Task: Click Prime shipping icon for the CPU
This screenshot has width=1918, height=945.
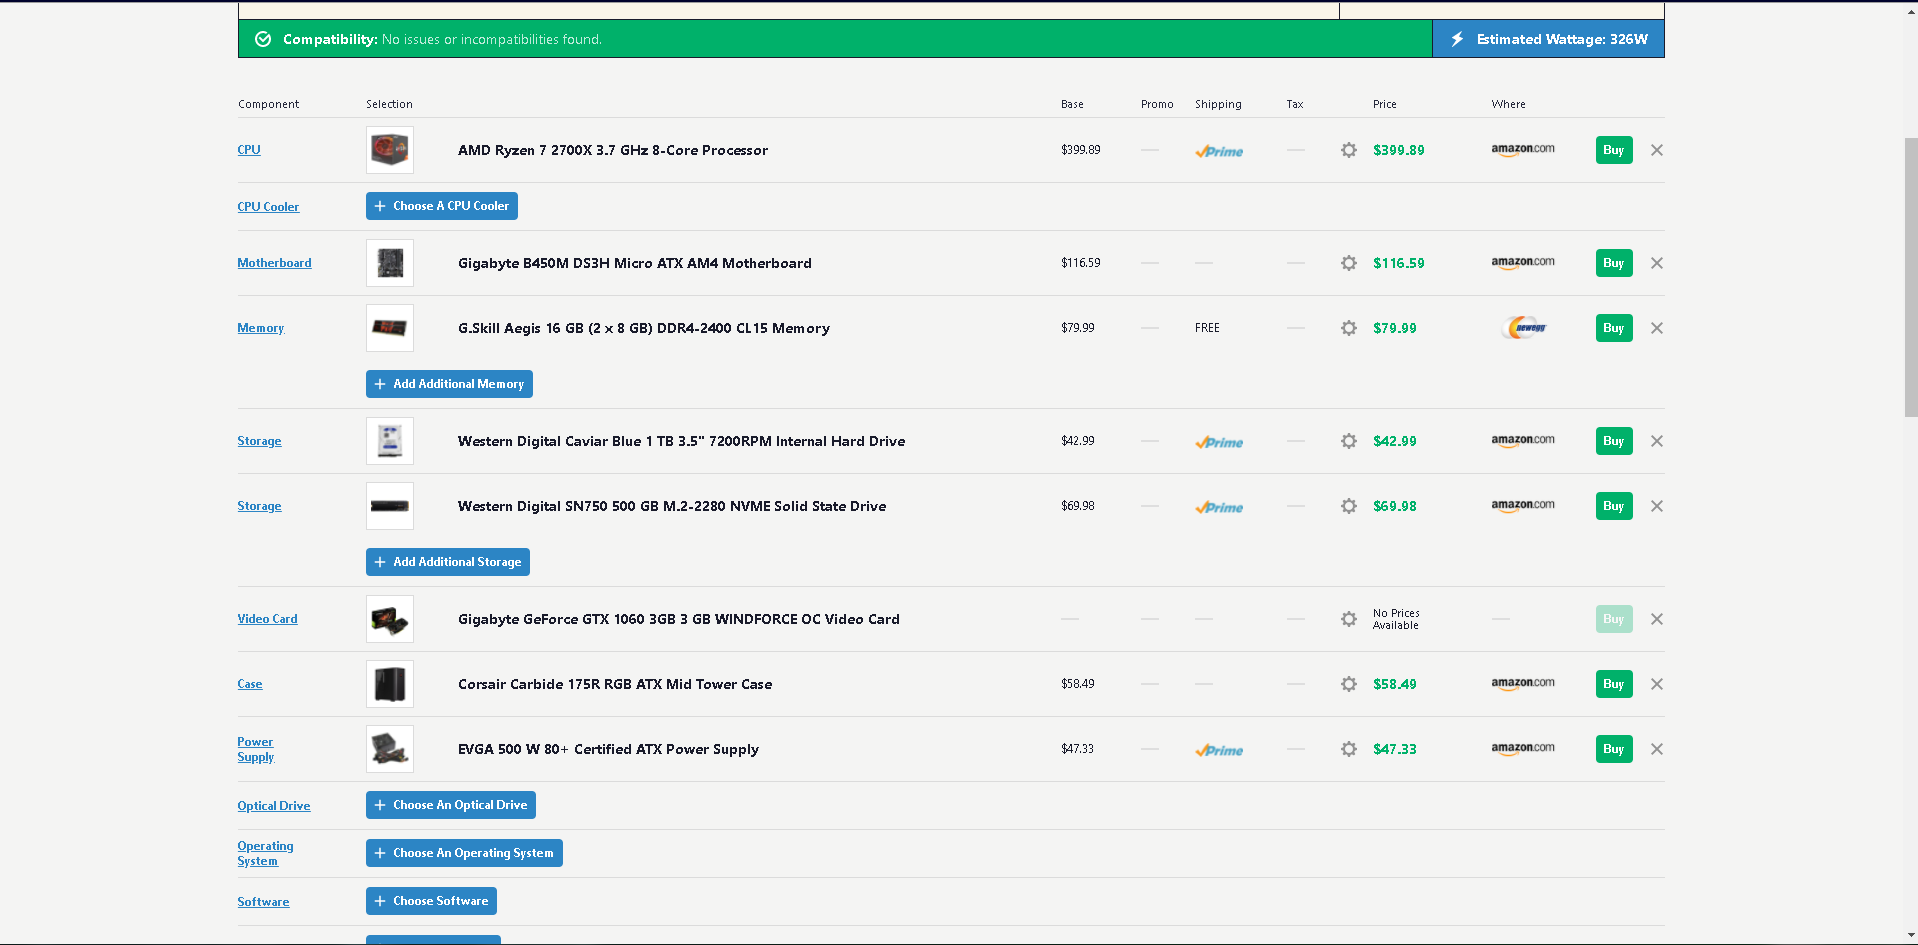Action: pyautogui.click(x=1219, y=151)
